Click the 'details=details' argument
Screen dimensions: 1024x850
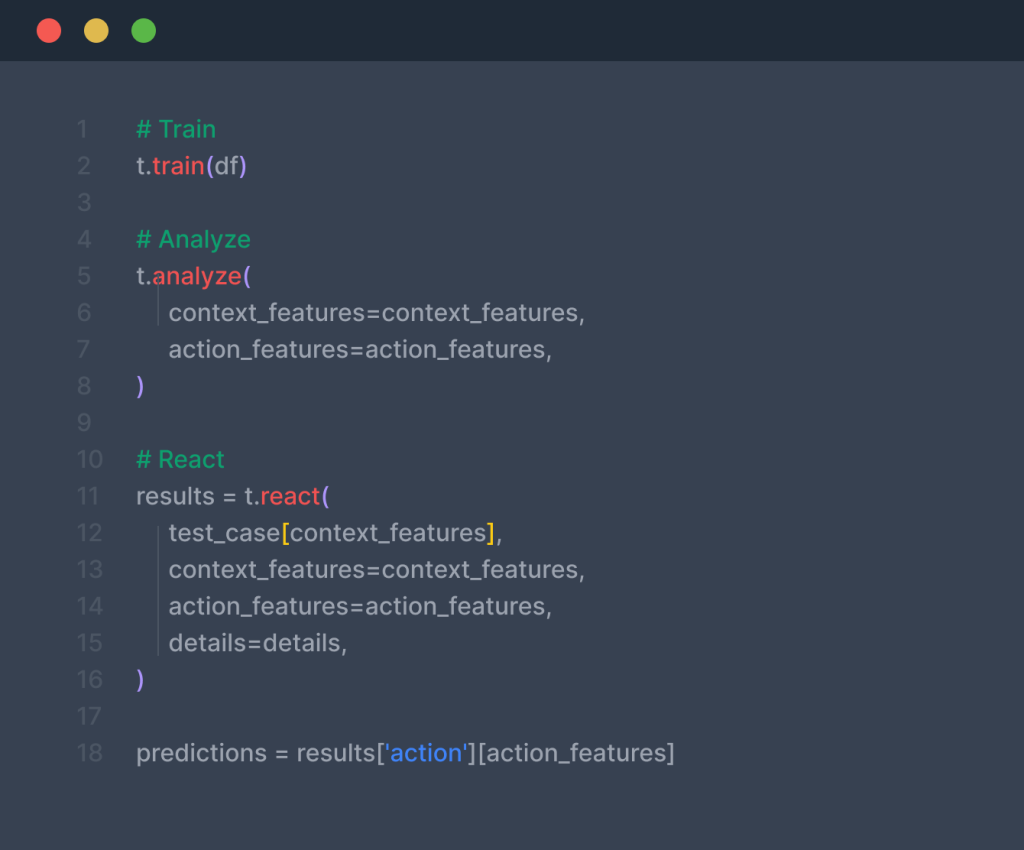257,643
